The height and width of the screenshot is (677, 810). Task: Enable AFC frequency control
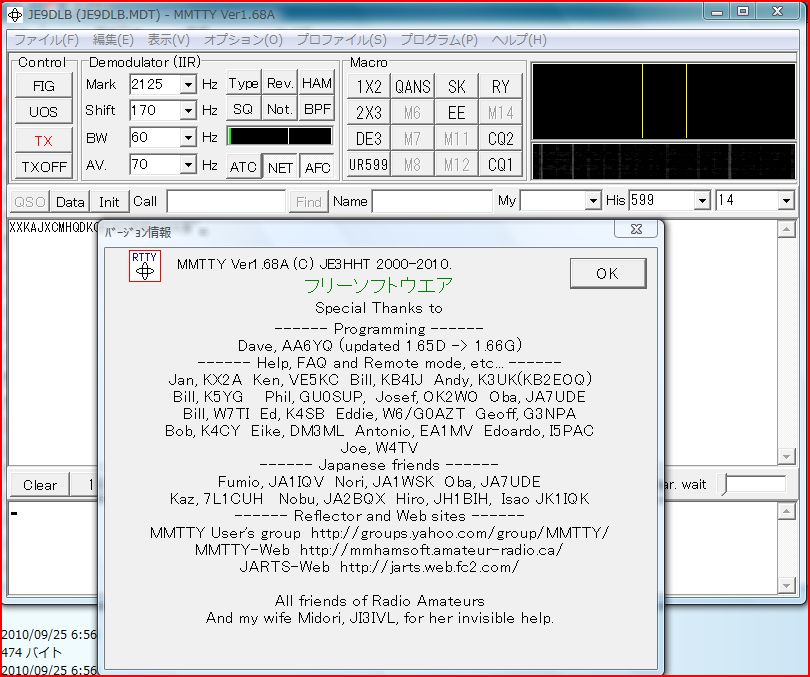coord(317,167)
